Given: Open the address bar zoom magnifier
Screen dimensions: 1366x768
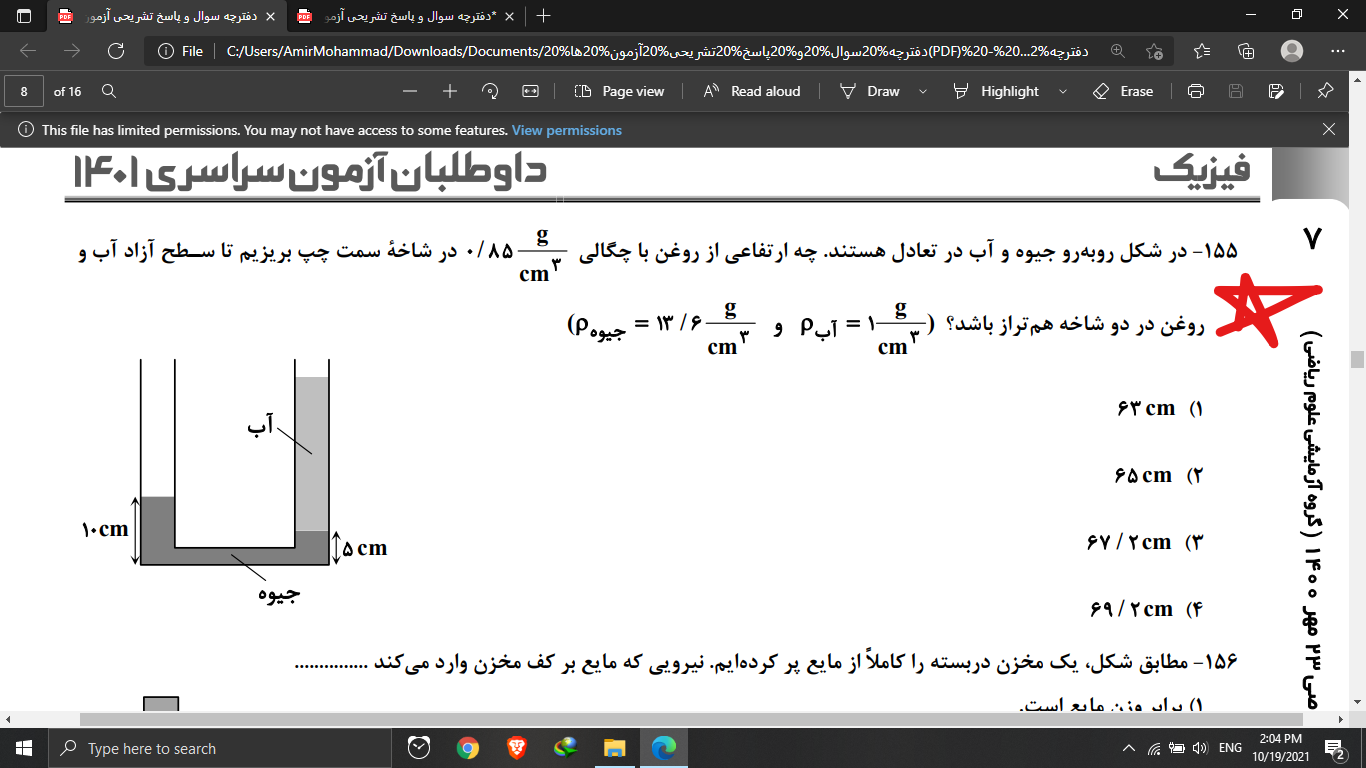Looking at the screenshot, I should pos(1118,51).
